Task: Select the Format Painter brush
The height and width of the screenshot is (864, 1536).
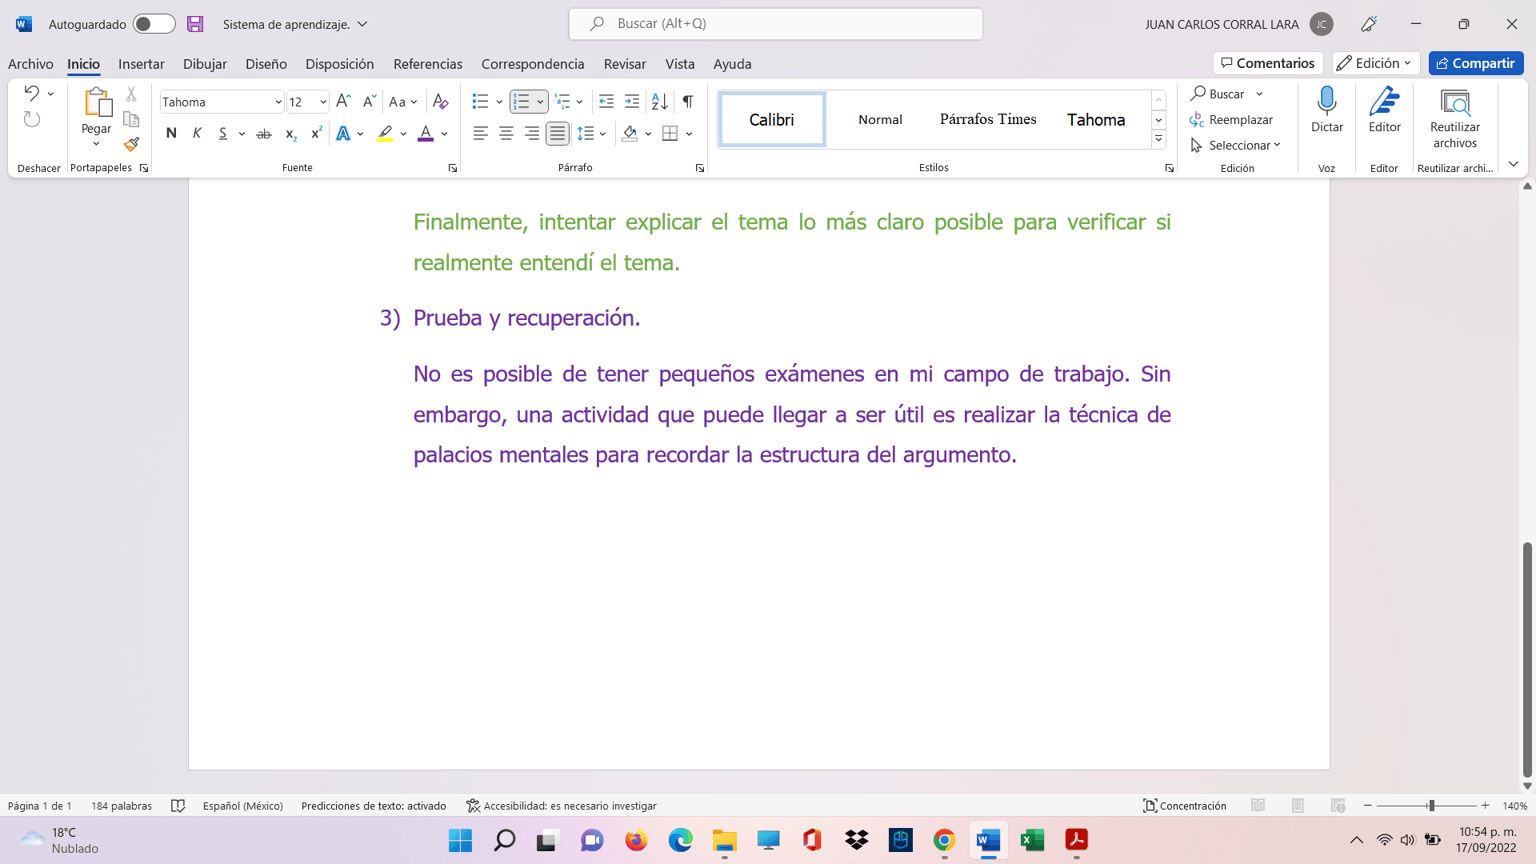Action: pyautogui.click(x=131, y=144)
